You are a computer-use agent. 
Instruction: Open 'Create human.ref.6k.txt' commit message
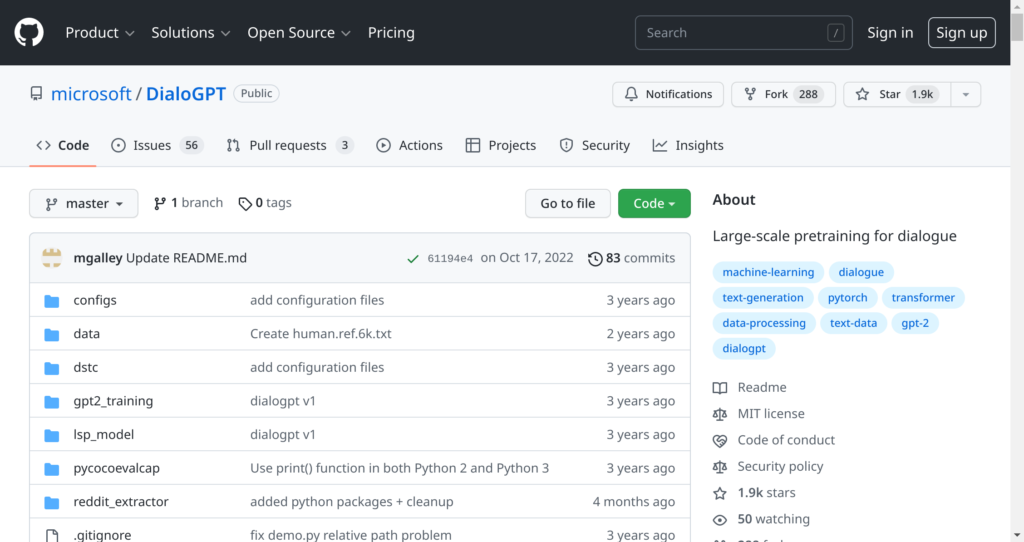pos(321,334)
